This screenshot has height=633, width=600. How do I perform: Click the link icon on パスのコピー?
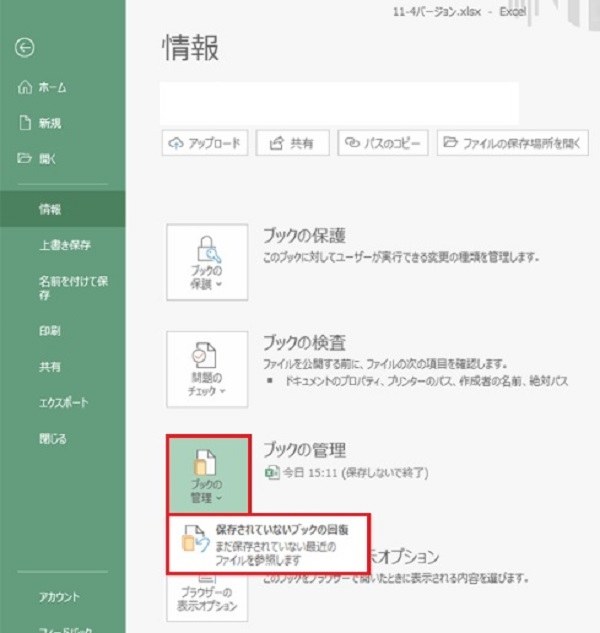[352, 142]
